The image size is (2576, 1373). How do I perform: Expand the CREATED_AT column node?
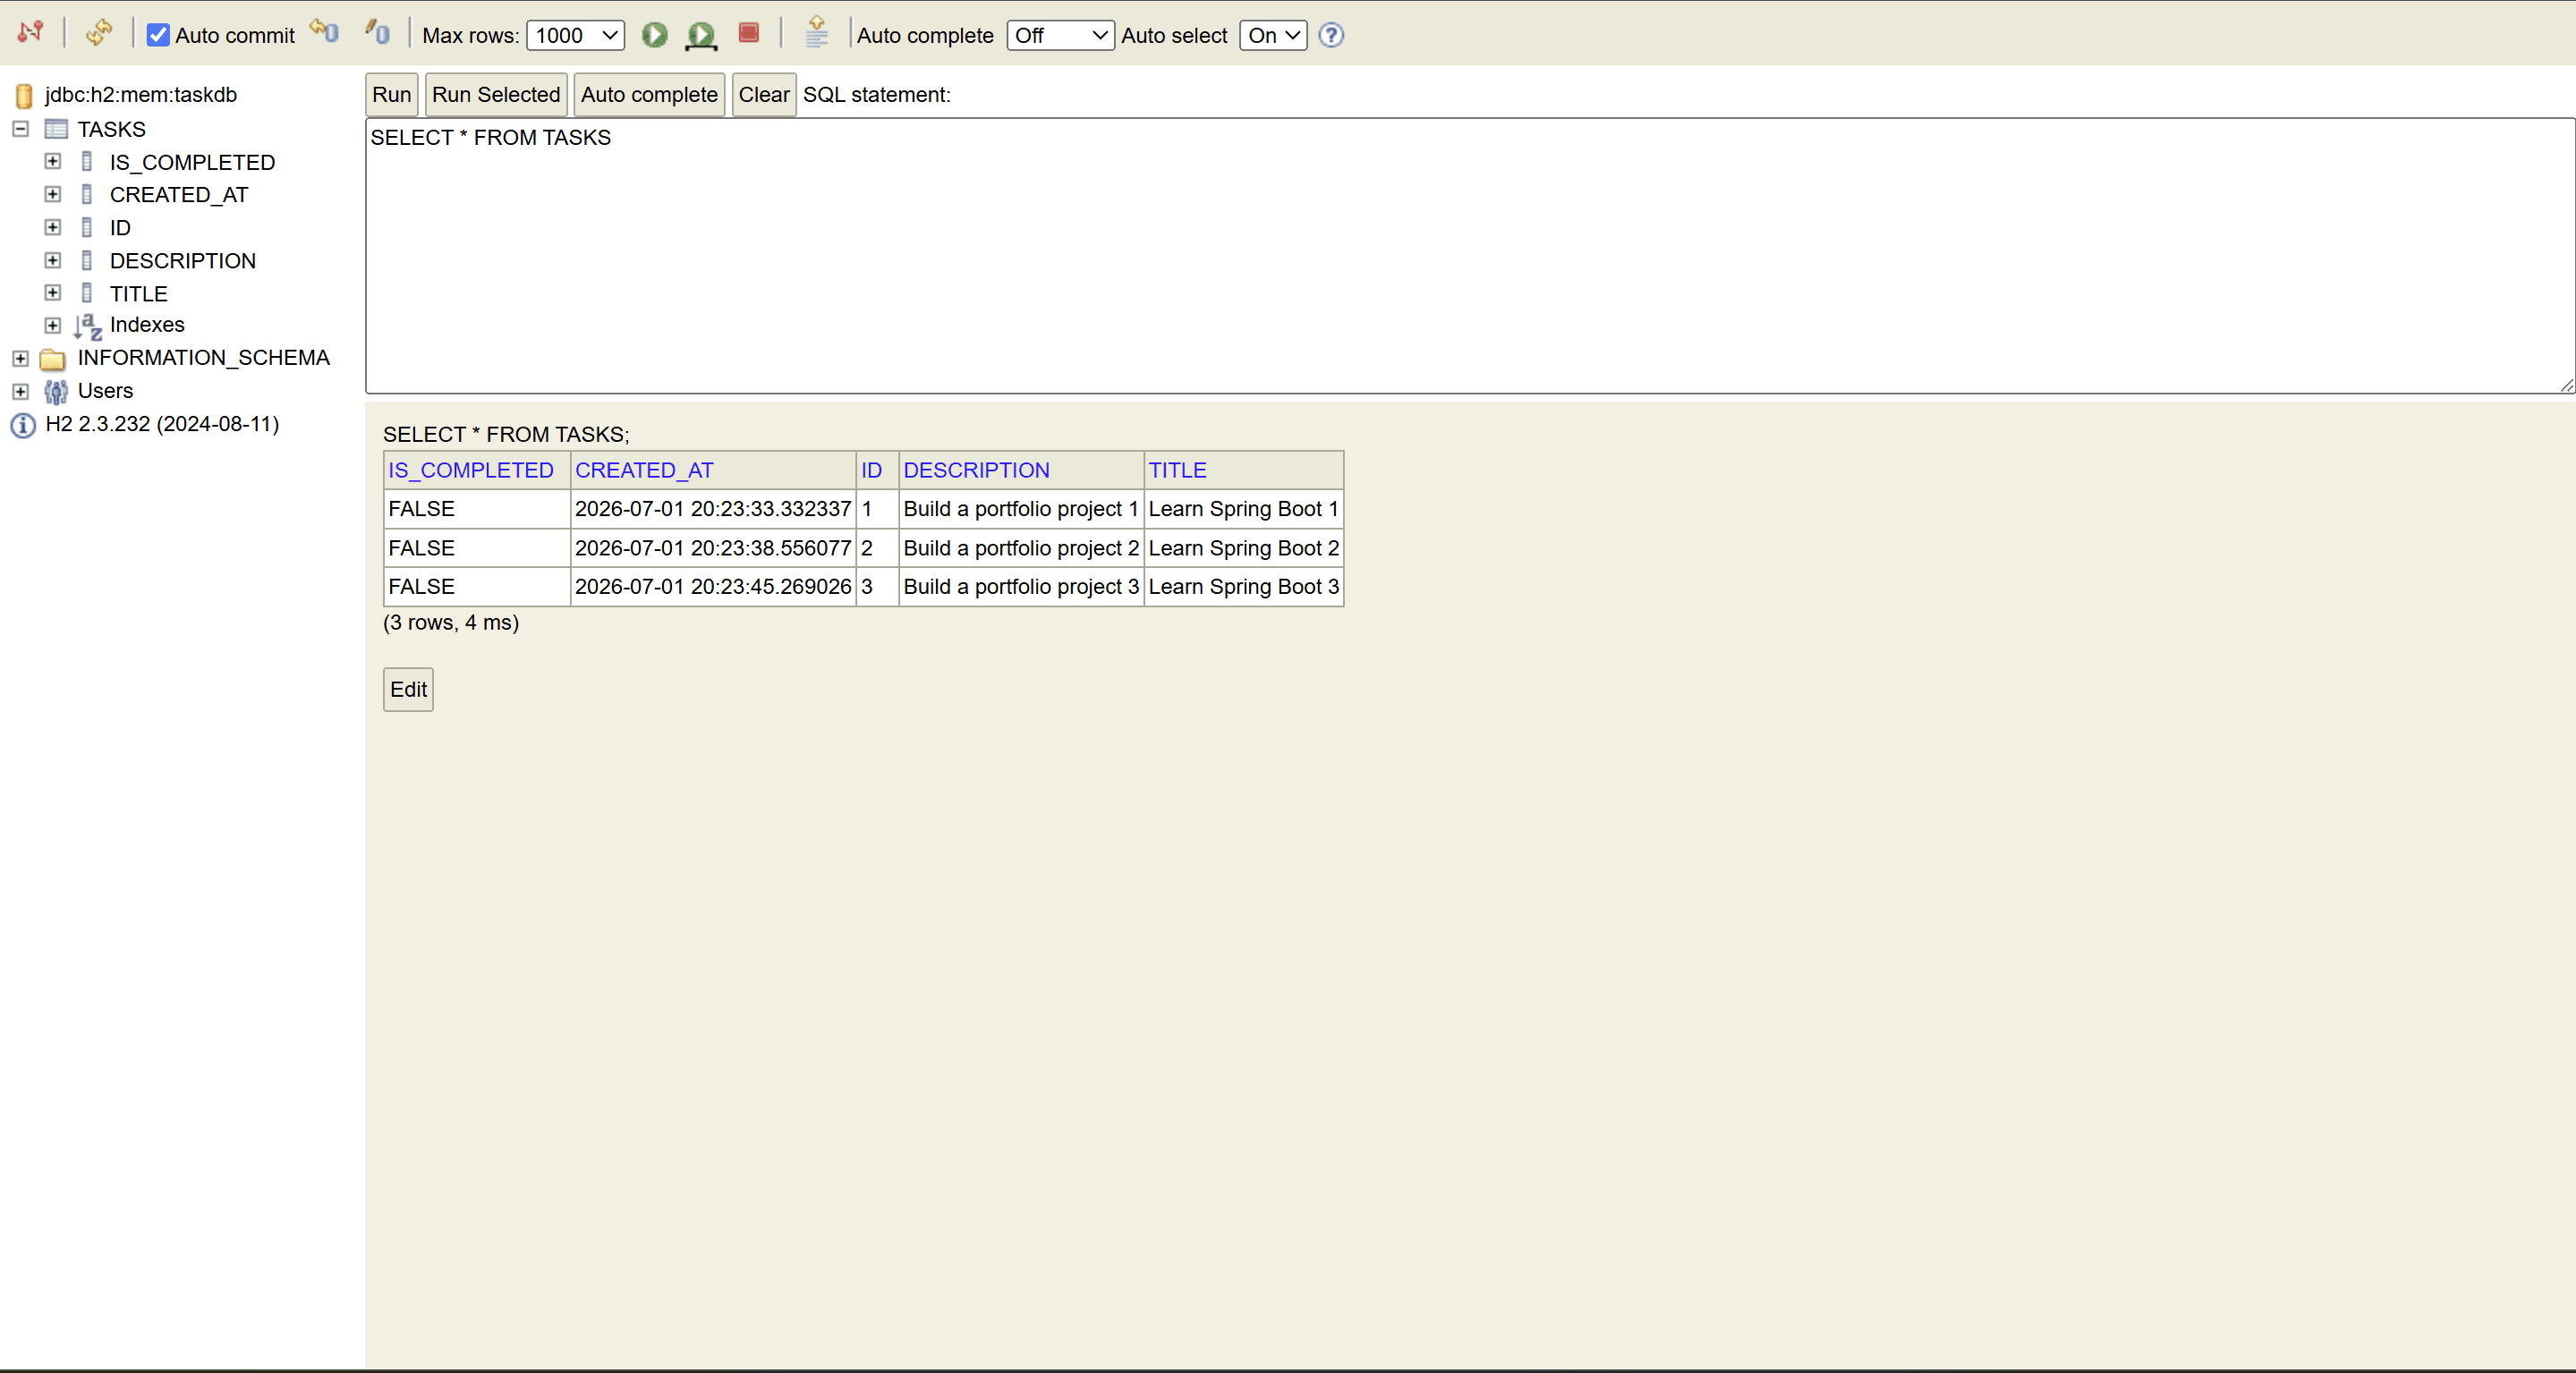(x=53, y=194)
